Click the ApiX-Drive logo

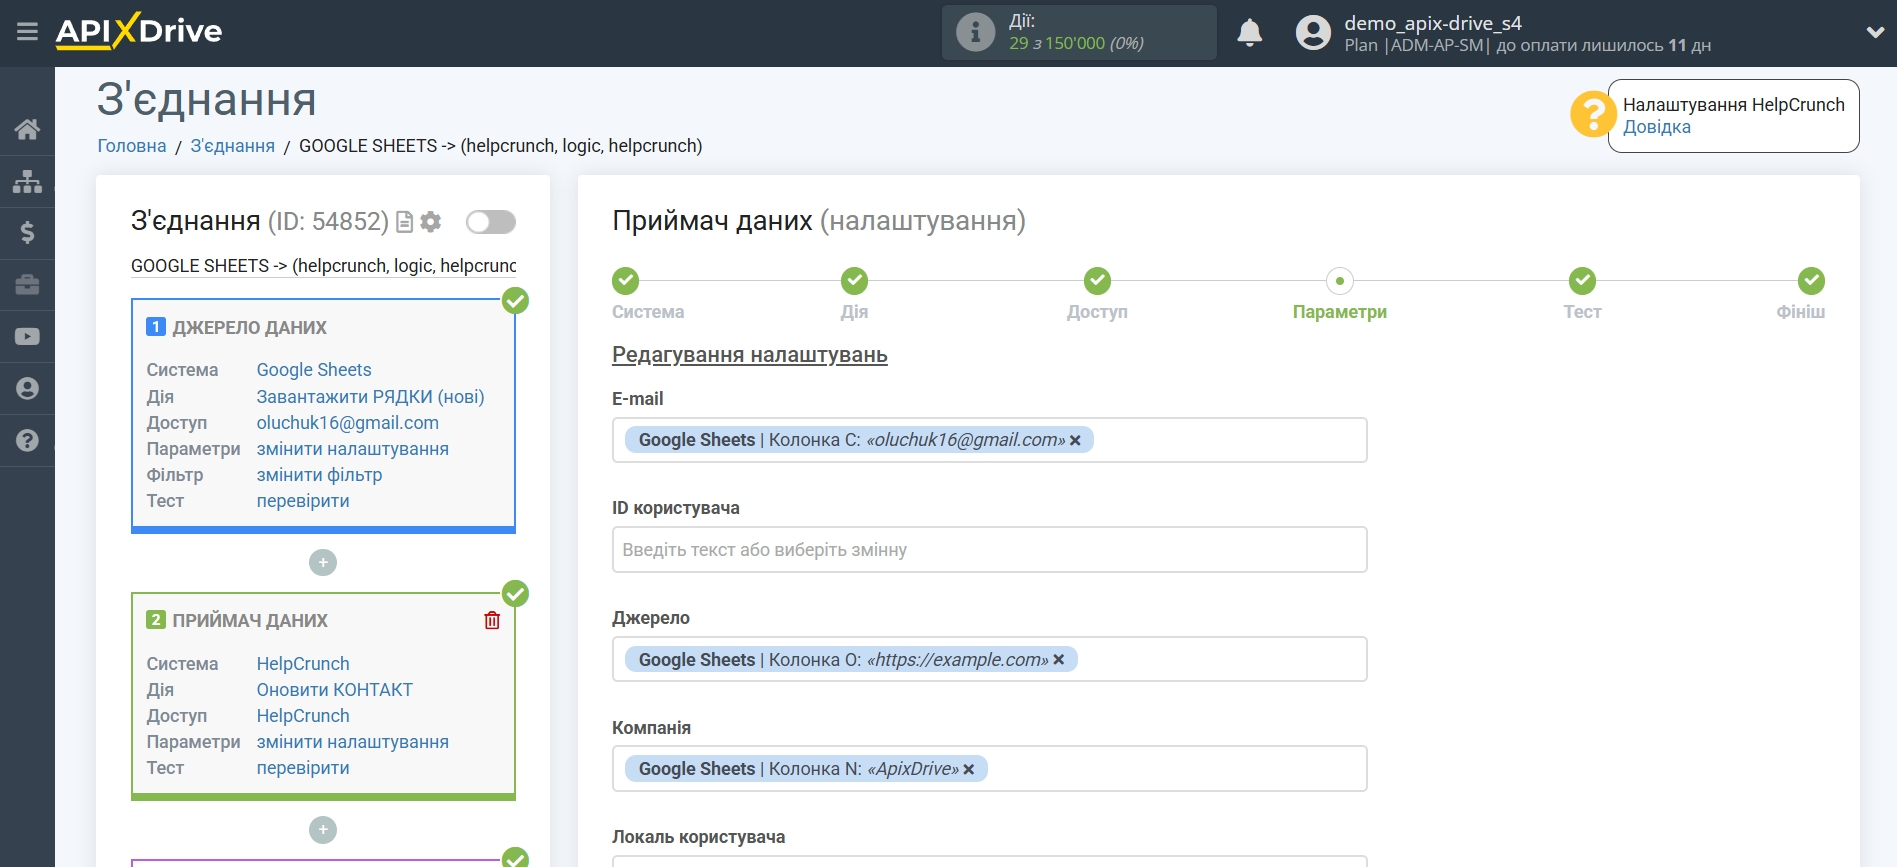point(139,31)
